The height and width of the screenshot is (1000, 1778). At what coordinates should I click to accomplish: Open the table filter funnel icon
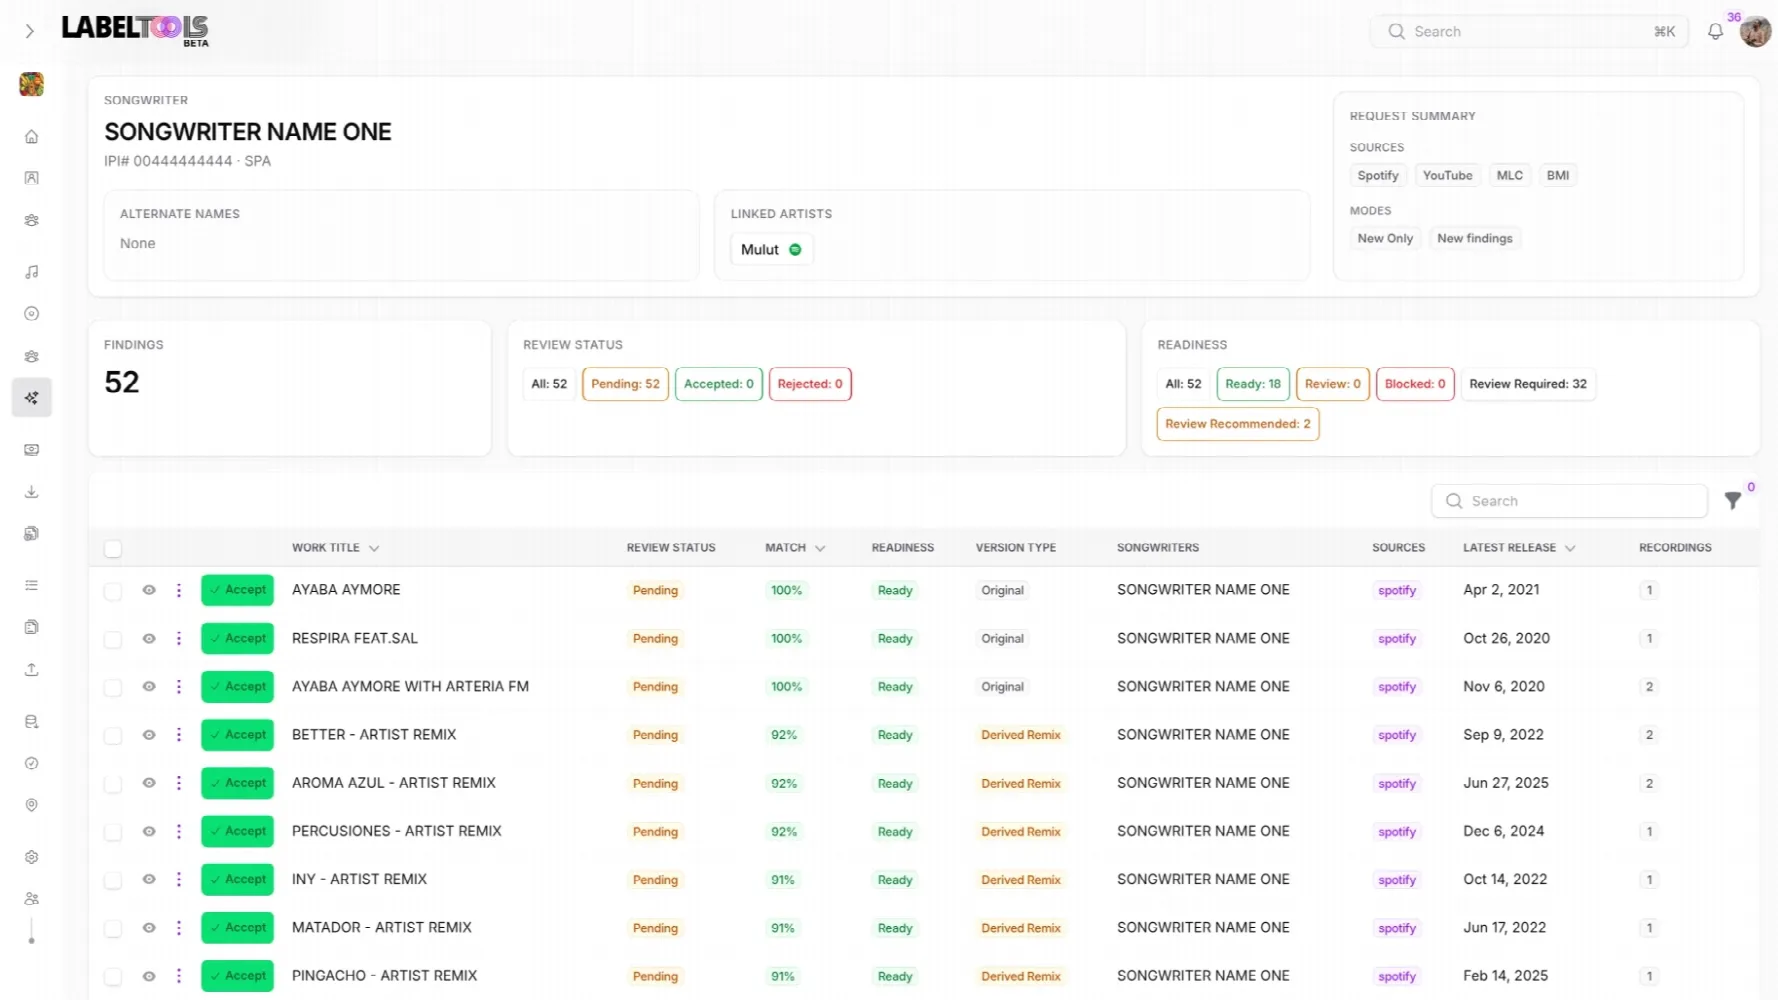click(x=1733, y=501)
